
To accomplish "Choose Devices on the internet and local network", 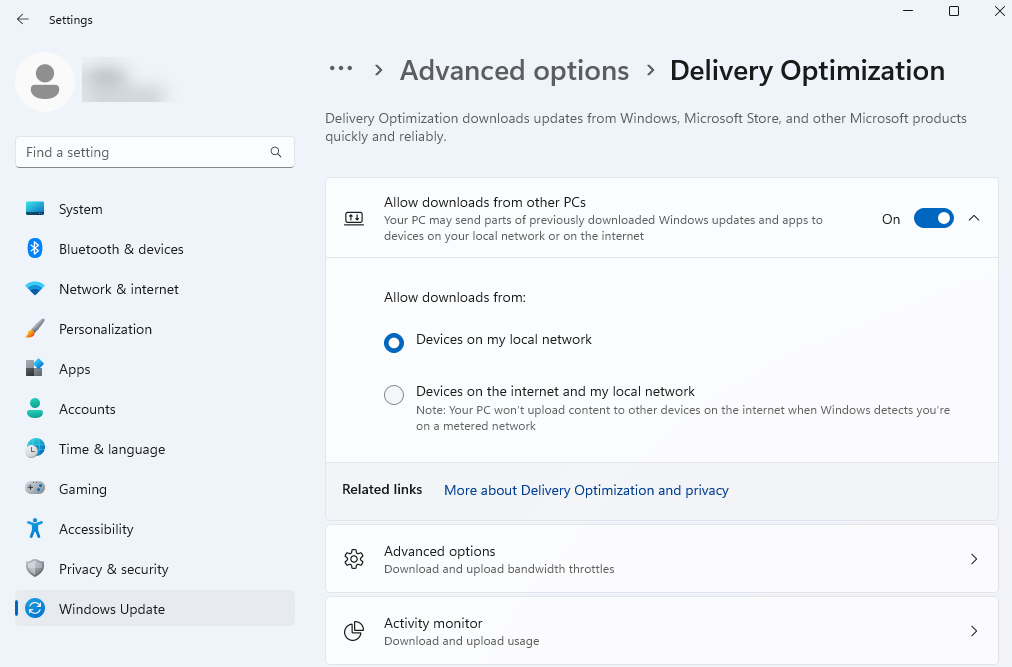I will click(394, 395).
